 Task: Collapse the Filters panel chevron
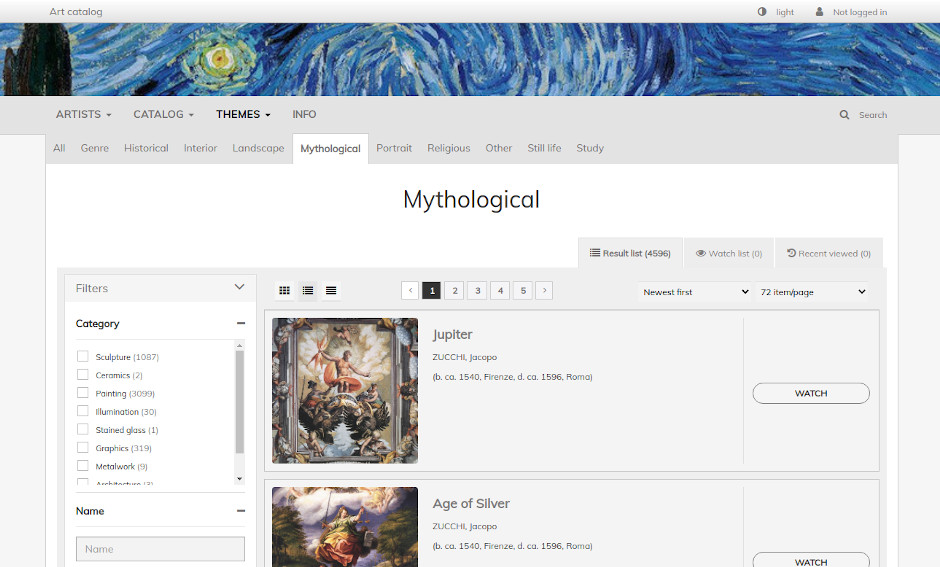(x=239, y=288)
